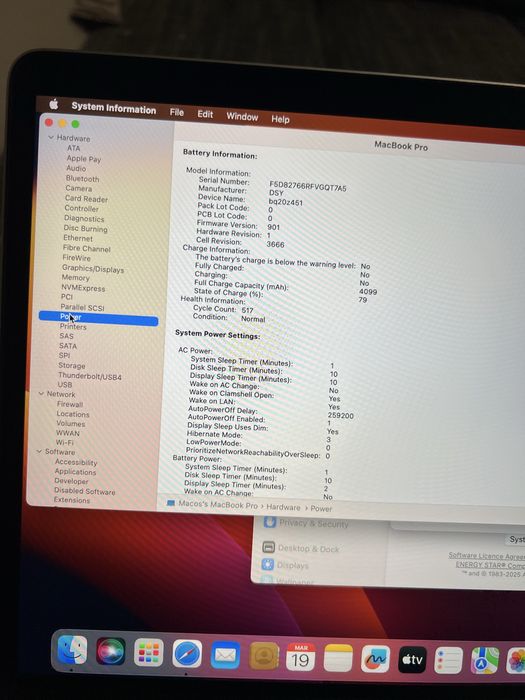The width and height of the screenshot is (525, 700).
Task: Select Storage in the sidebar
Action: point(71,366)
